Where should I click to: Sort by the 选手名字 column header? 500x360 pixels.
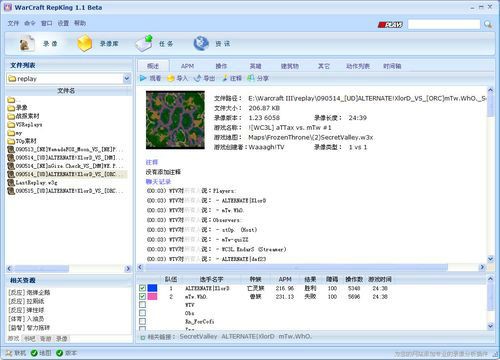click(x=211, y=279)
